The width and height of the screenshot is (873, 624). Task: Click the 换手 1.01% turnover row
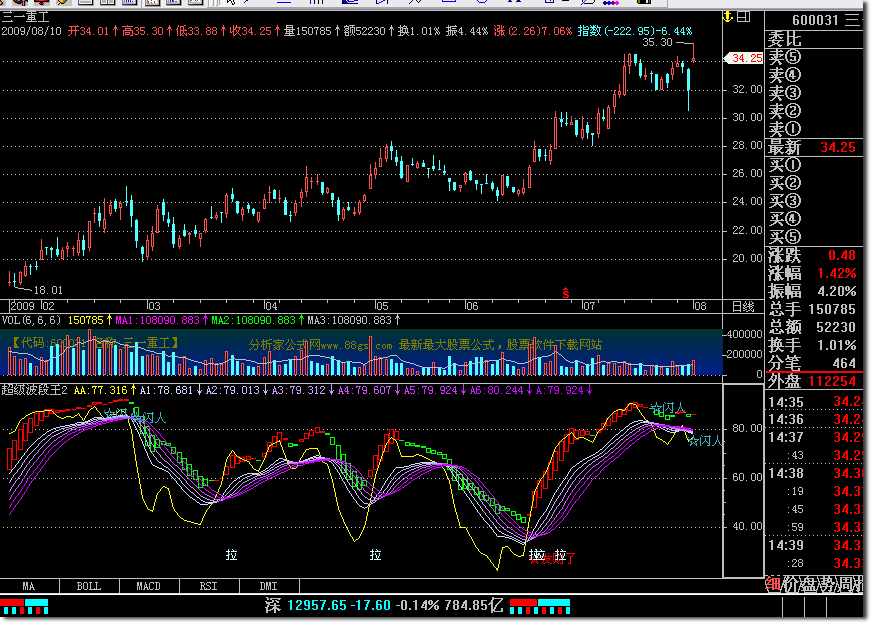point(814,345)
